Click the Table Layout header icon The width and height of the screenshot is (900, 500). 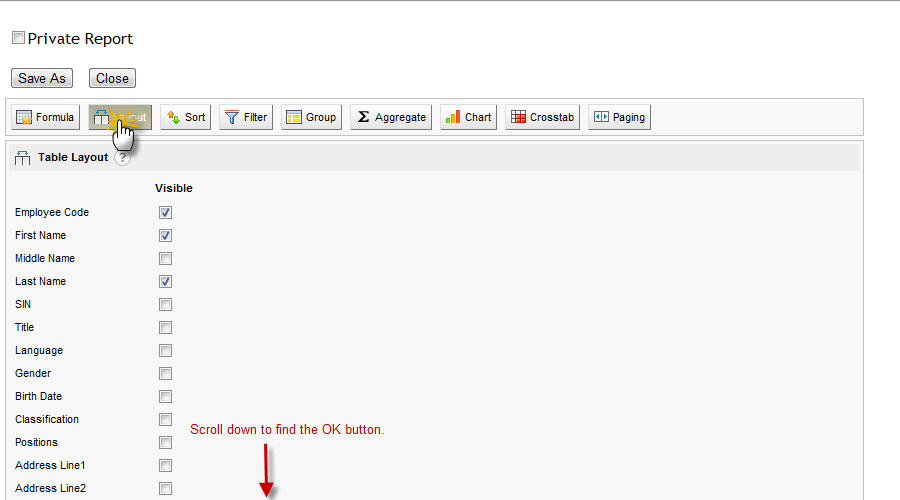click(22, 158)
